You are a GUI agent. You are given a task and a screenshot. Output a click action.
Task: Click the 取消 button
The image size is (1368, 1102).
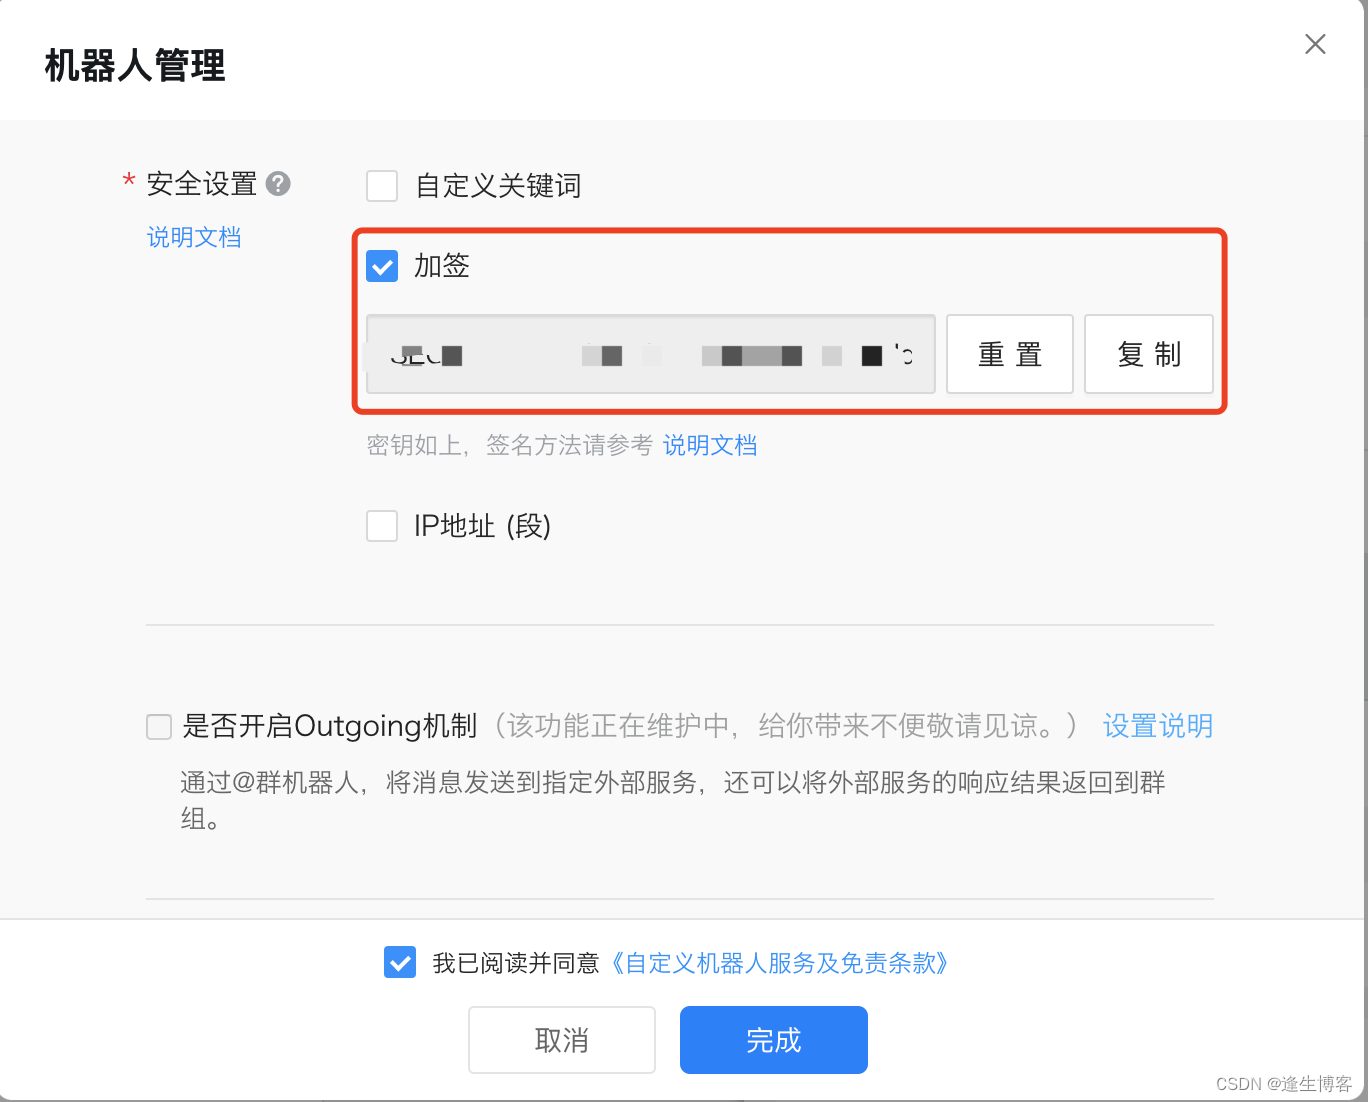tap(562, 1040)
